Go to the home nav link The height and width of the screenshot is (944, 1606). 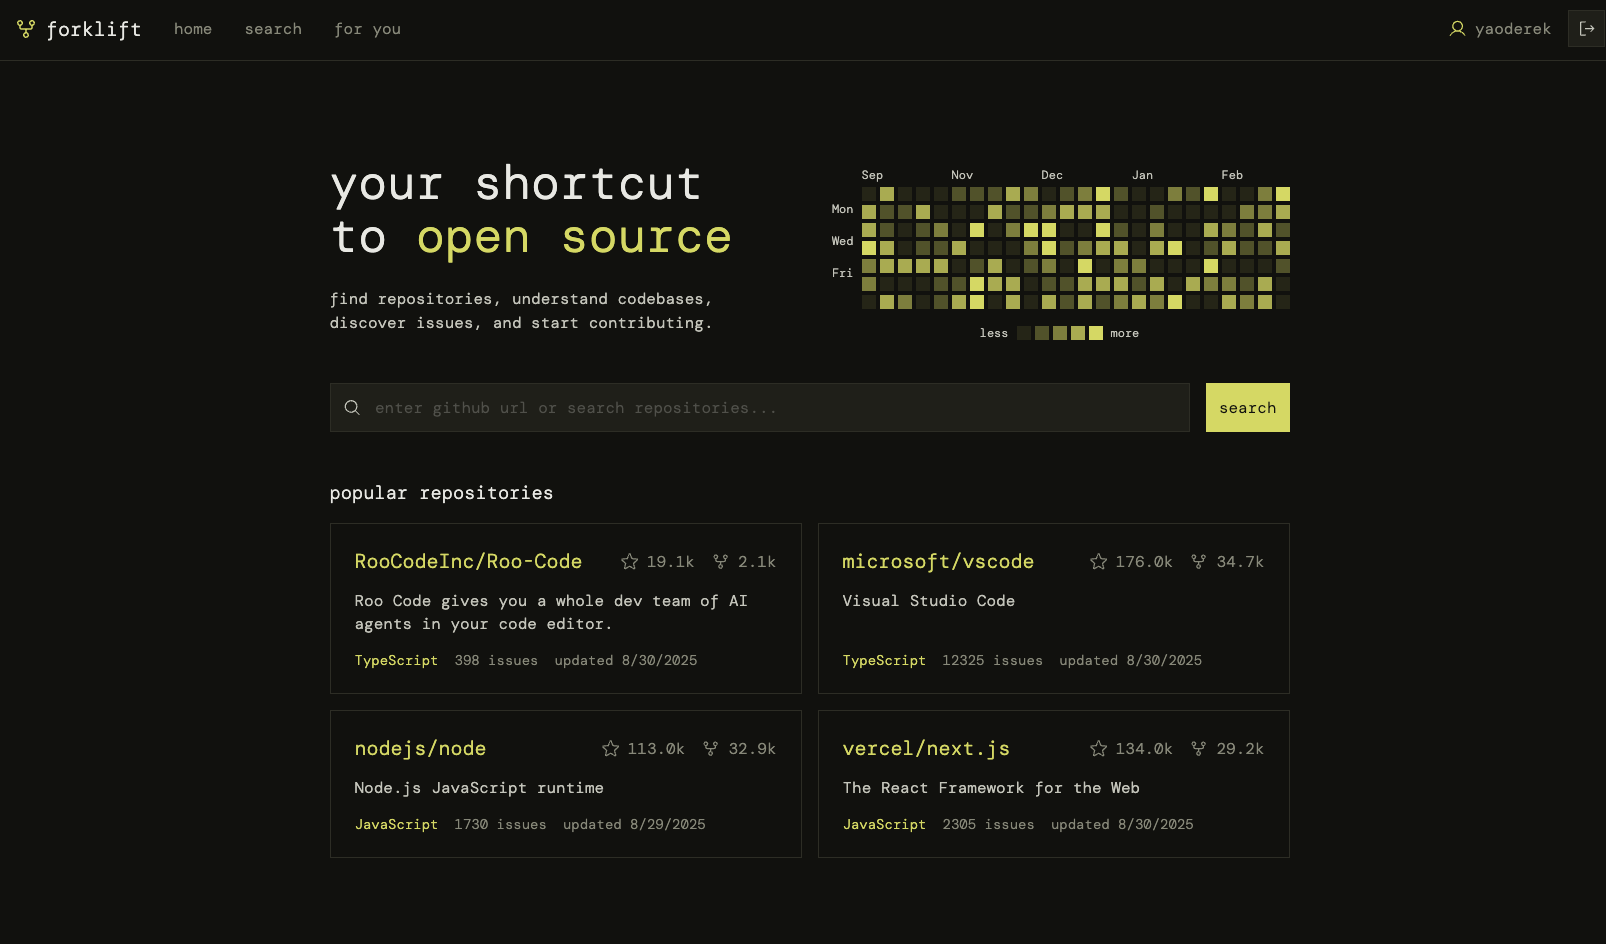click(193, 29)
